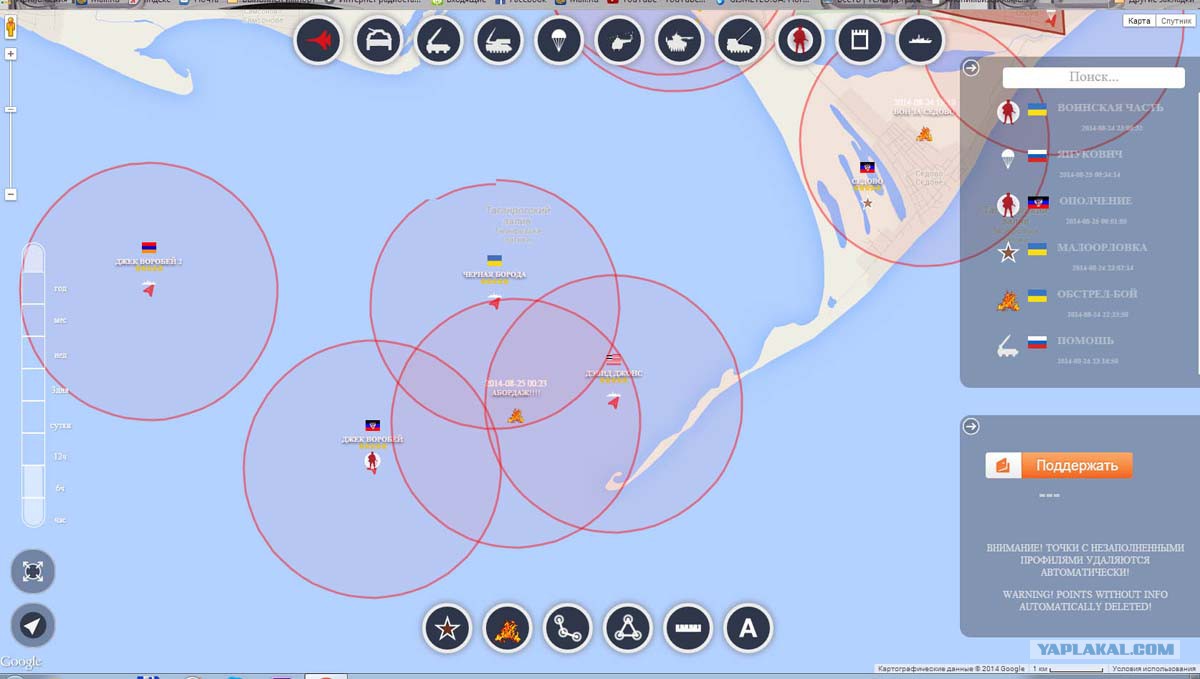Pick the warship icon in top toolbar
Image resolution: width=1200 pixels, height=679 pixels.
pos(920,42)
